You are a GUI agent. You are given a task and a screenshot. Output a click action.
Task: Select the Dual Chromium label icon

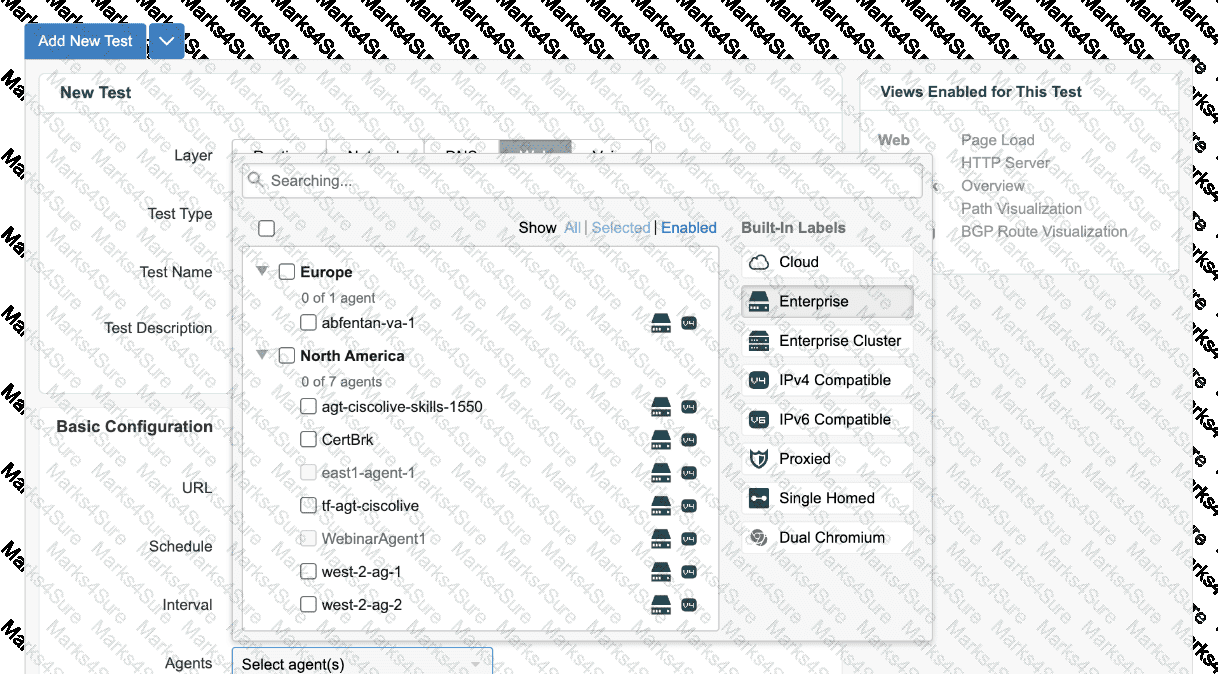click(x=759, y=538)
